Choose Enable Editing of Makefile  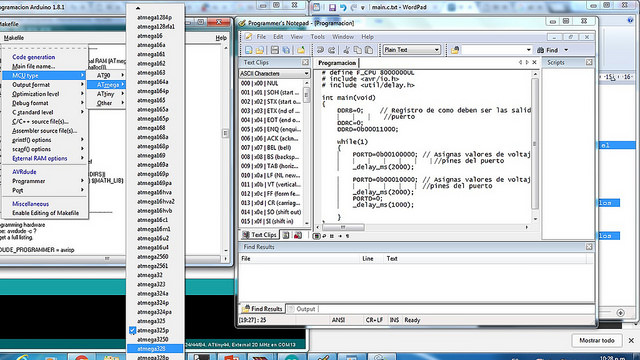44,213
